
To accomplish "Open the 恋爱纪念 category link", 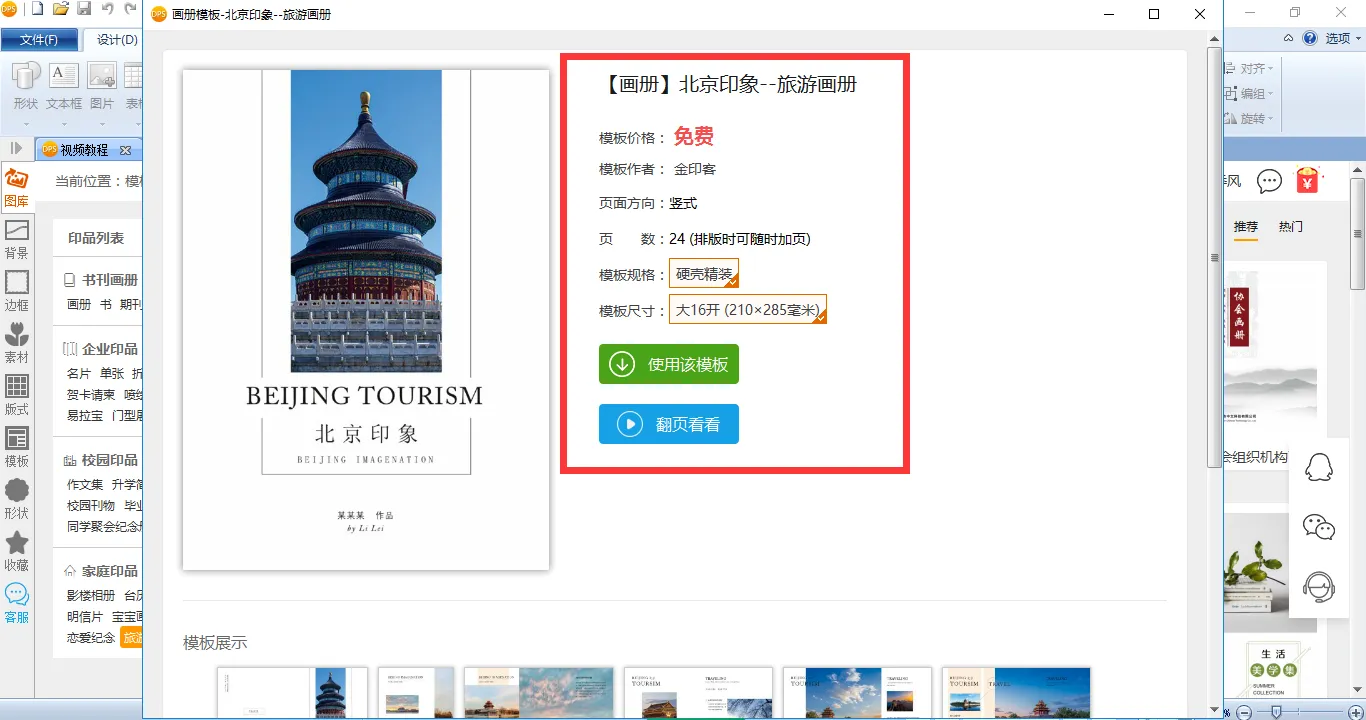I will click(91, 637).
